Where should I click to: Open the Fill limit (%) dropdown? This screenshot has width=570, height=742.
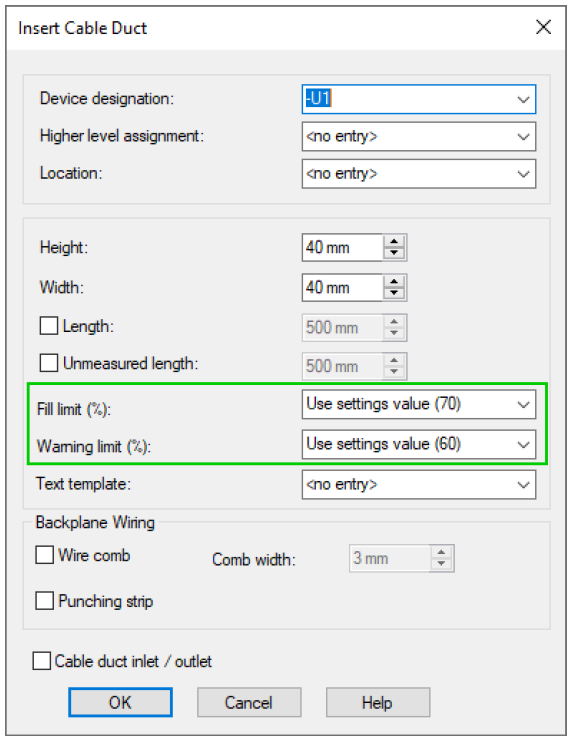pyautogui.click(x=523, y=405)
